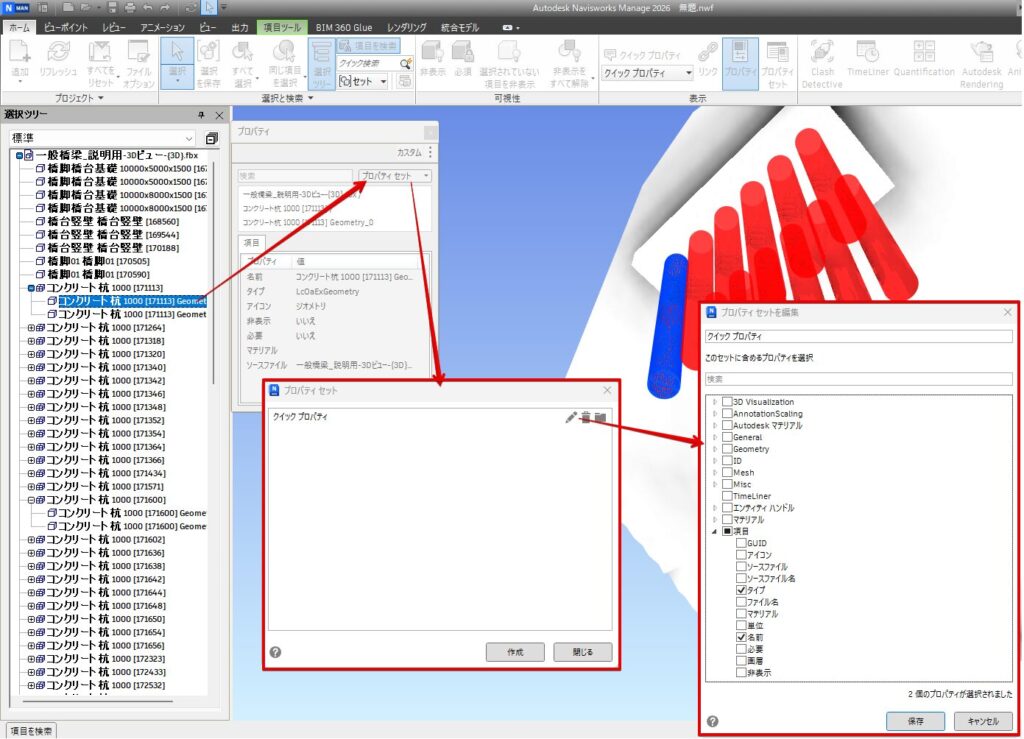Viewport: 1024px width, 739px height.
Task: Open the 標準 dropdown in selection tree
Action: tap(103, 138)
